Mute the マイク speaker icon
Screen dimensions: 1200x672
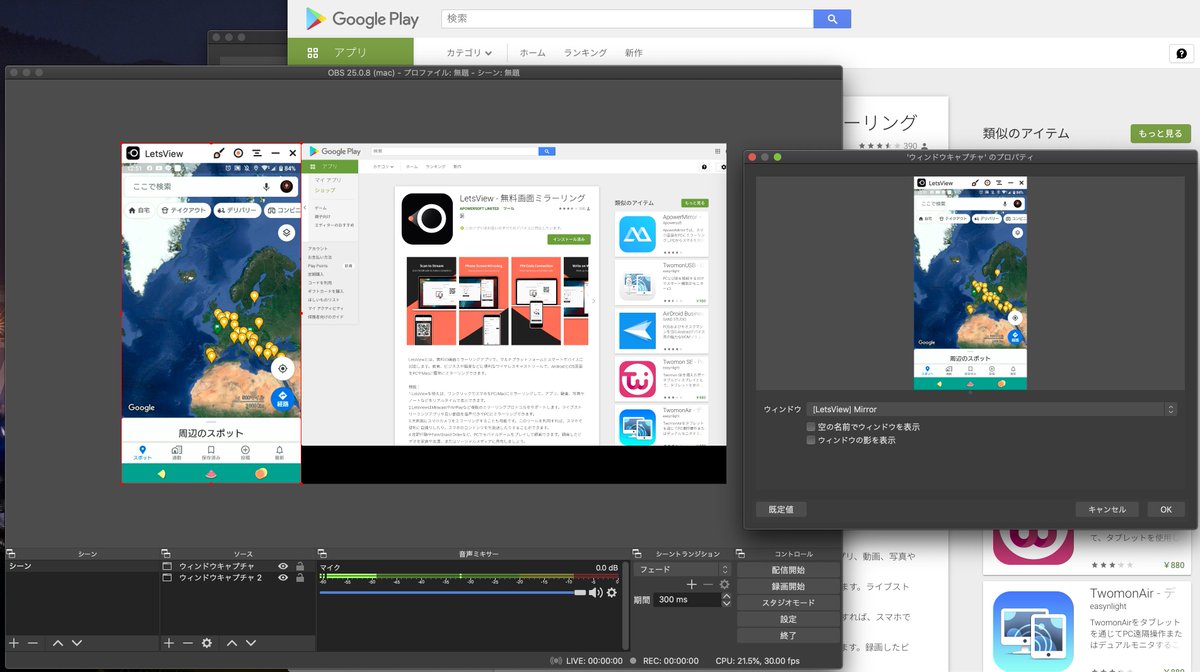click(595, 592)
